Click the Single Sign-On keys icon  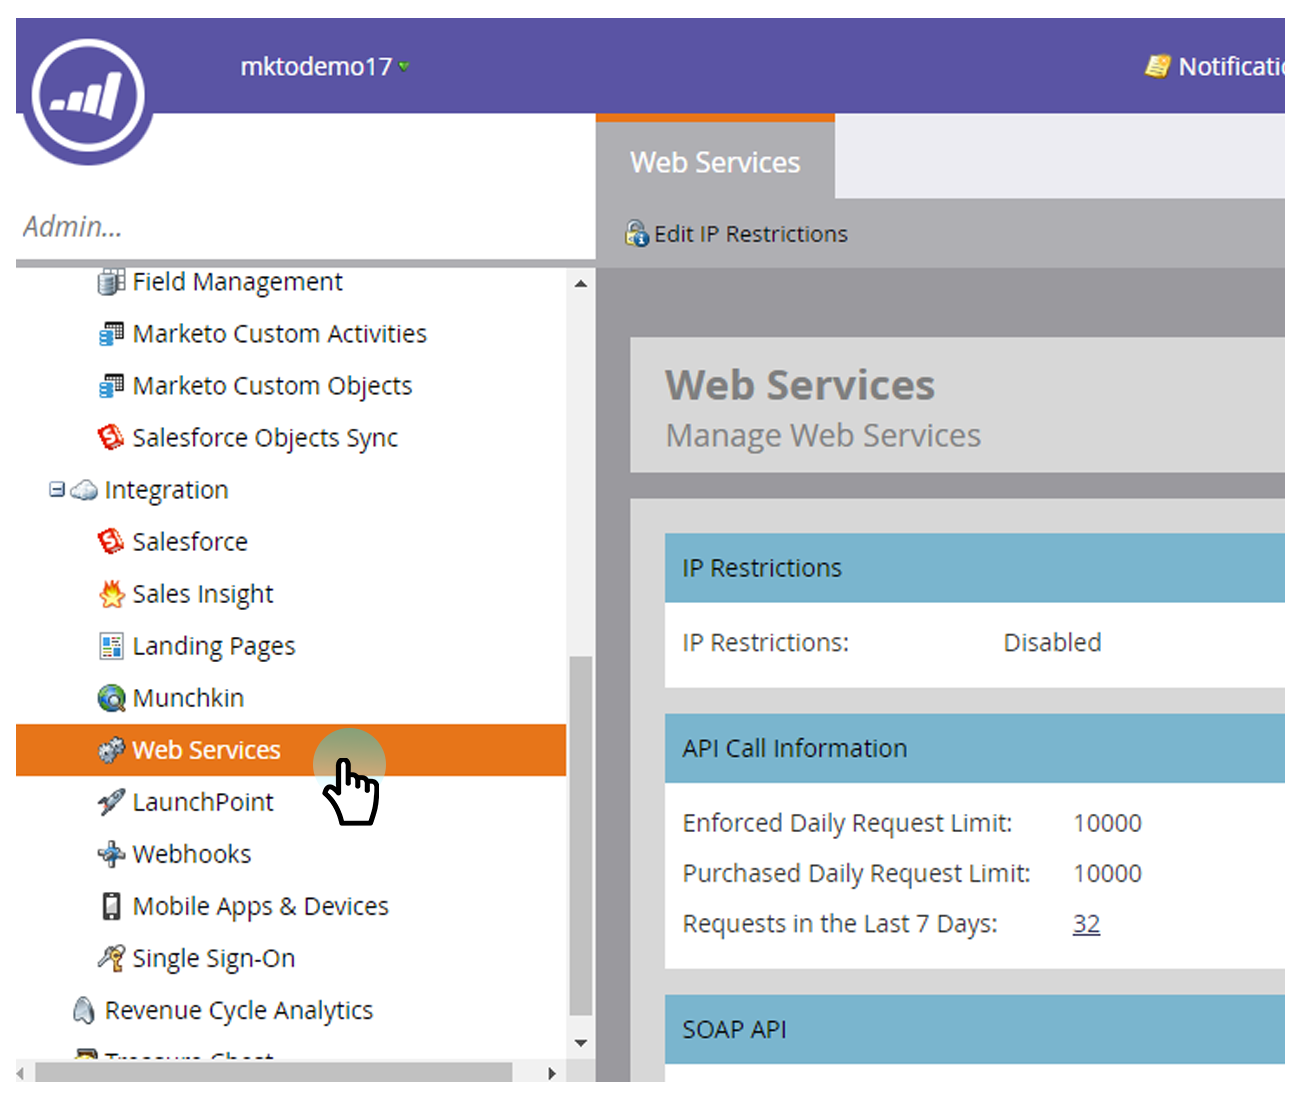111,958
